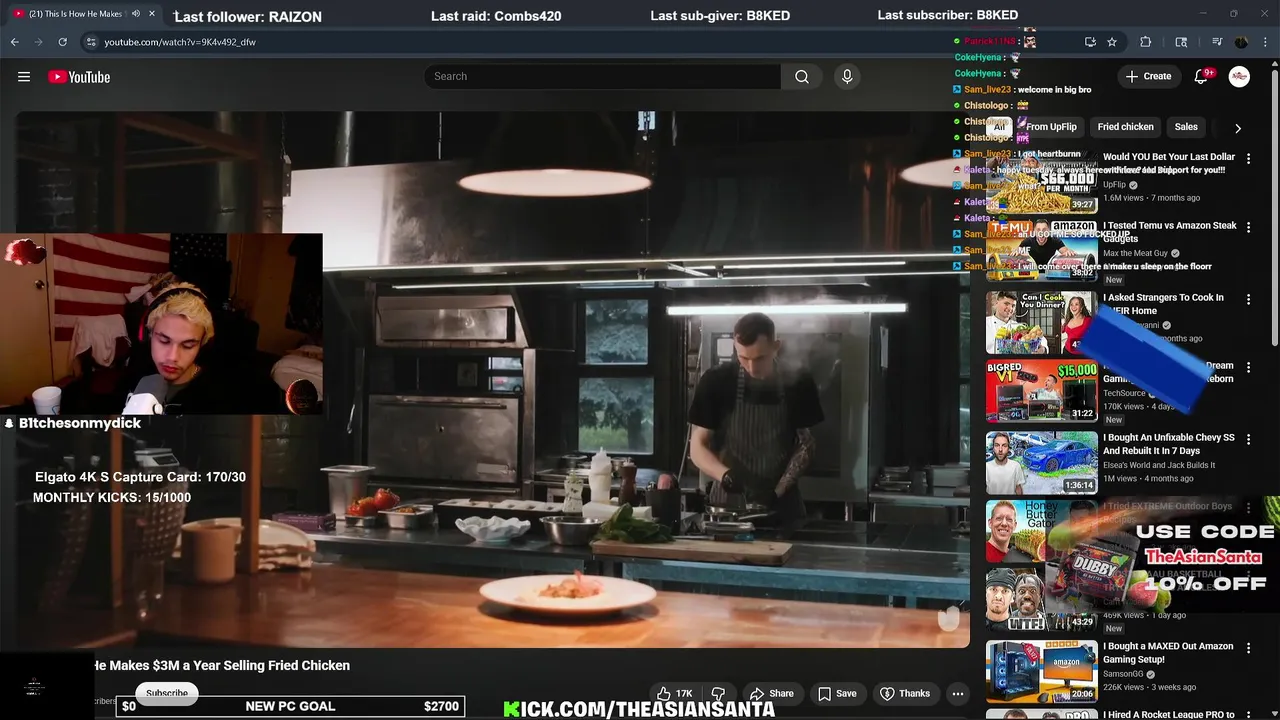Viewport: 1280px width, 720px height.
Task: Open 'I Bought a MAXED Out Amazon Gaming Setup' title
Action: [1168, 653]
